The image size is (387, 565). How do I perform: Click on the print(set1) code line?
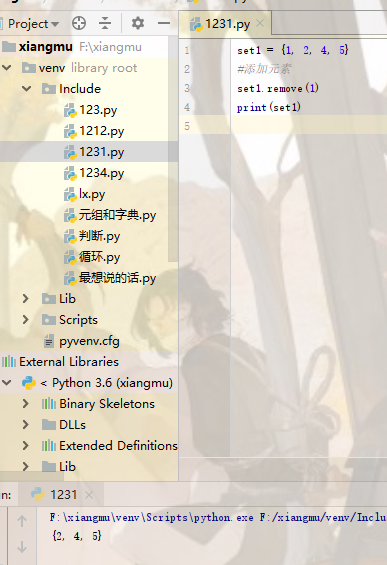coord(269,107)
